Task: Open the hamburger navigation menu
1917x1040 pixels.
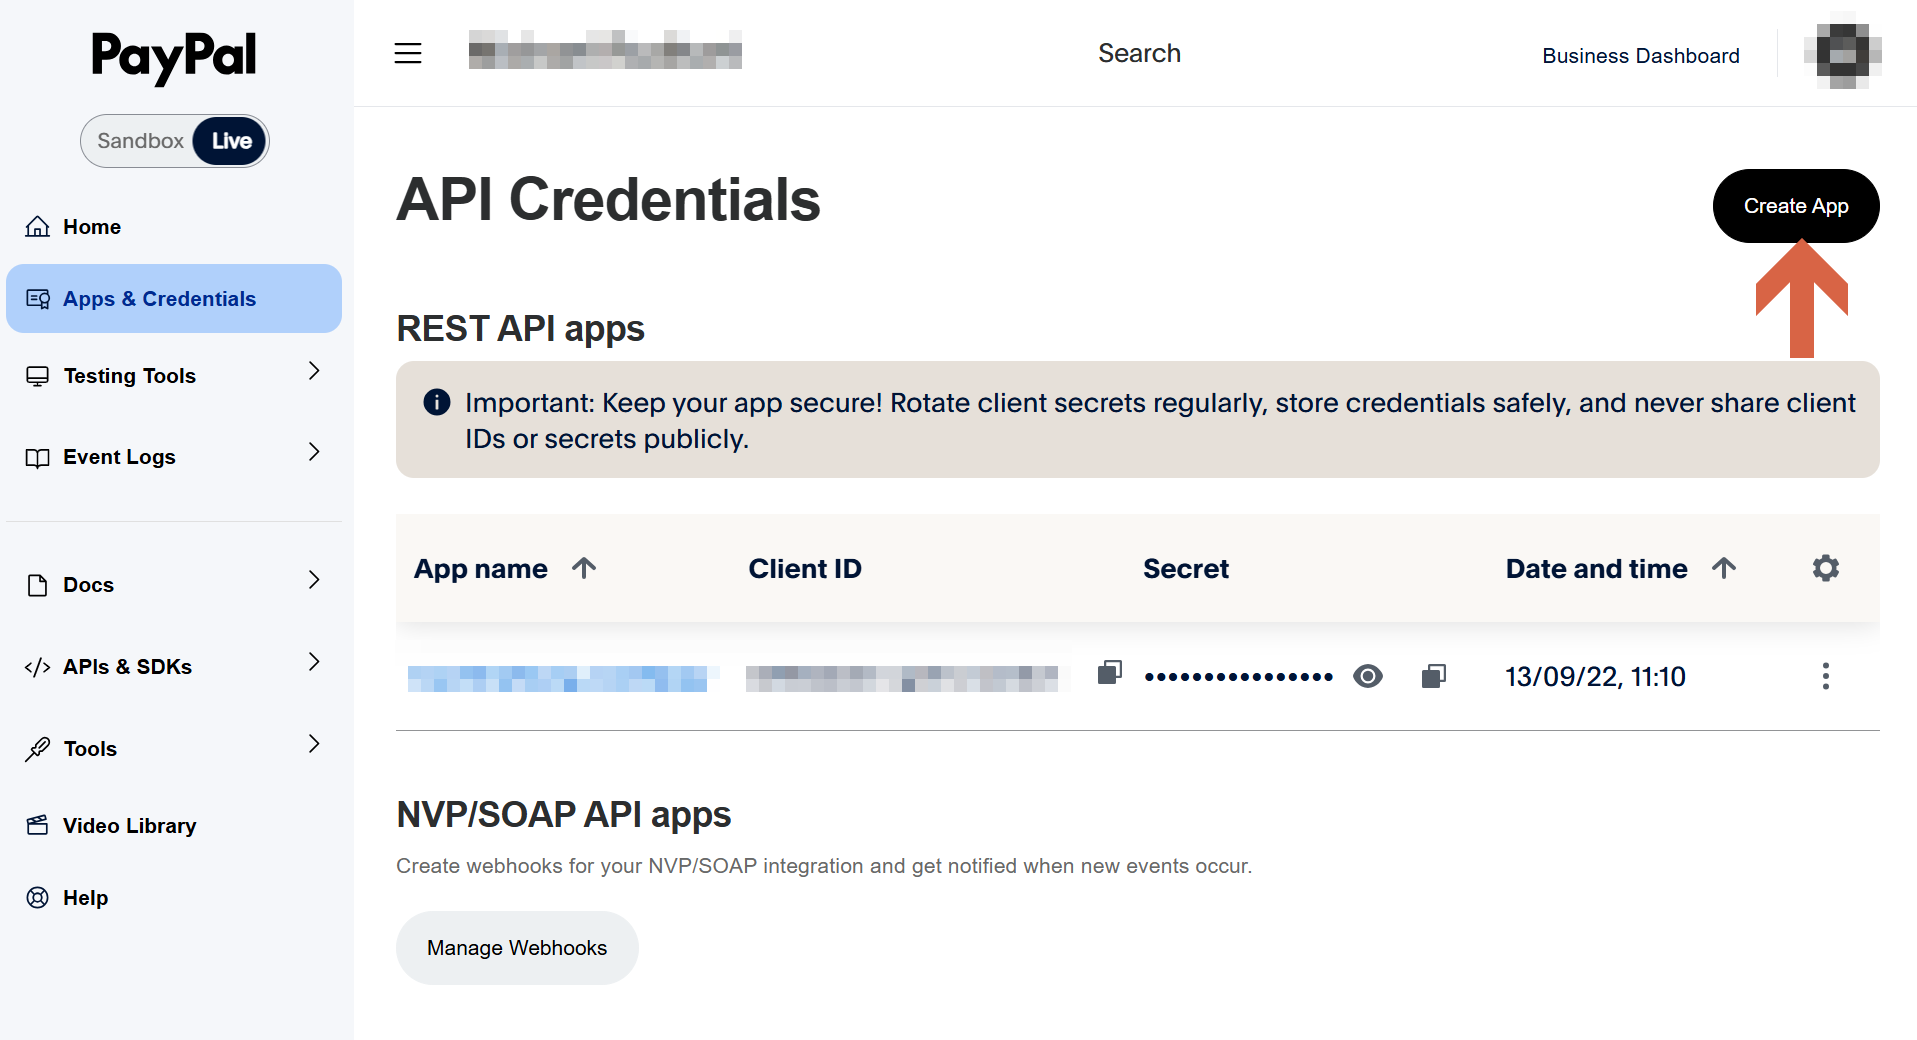Action: 408,53
